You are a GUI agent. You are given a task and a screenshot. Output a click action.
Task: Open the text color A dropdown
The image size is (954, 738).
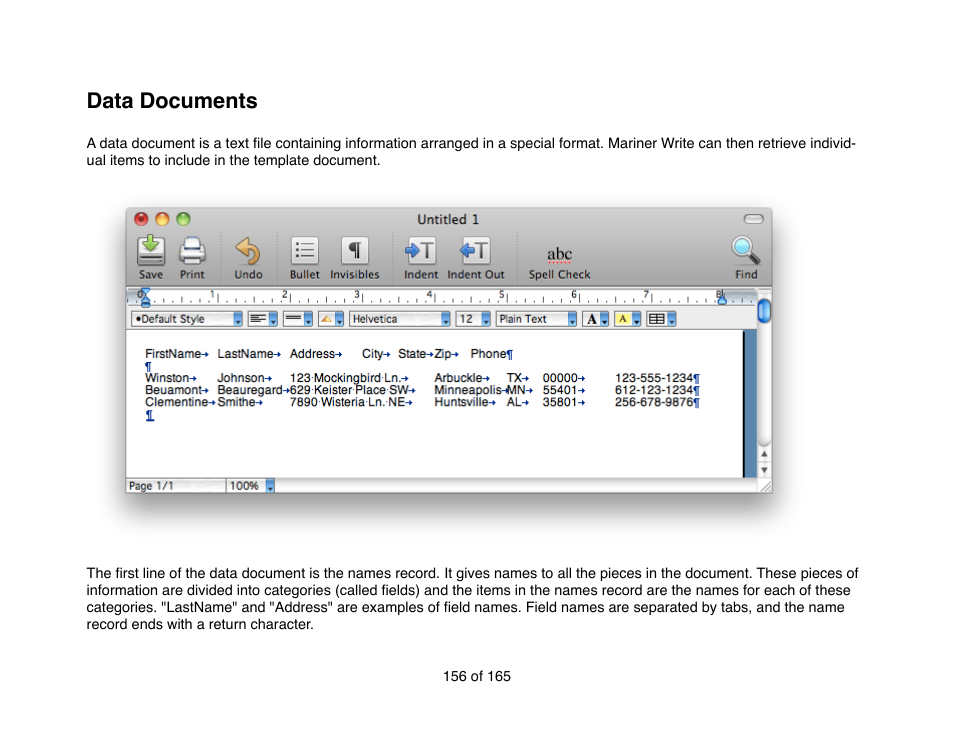pos(596,319)
